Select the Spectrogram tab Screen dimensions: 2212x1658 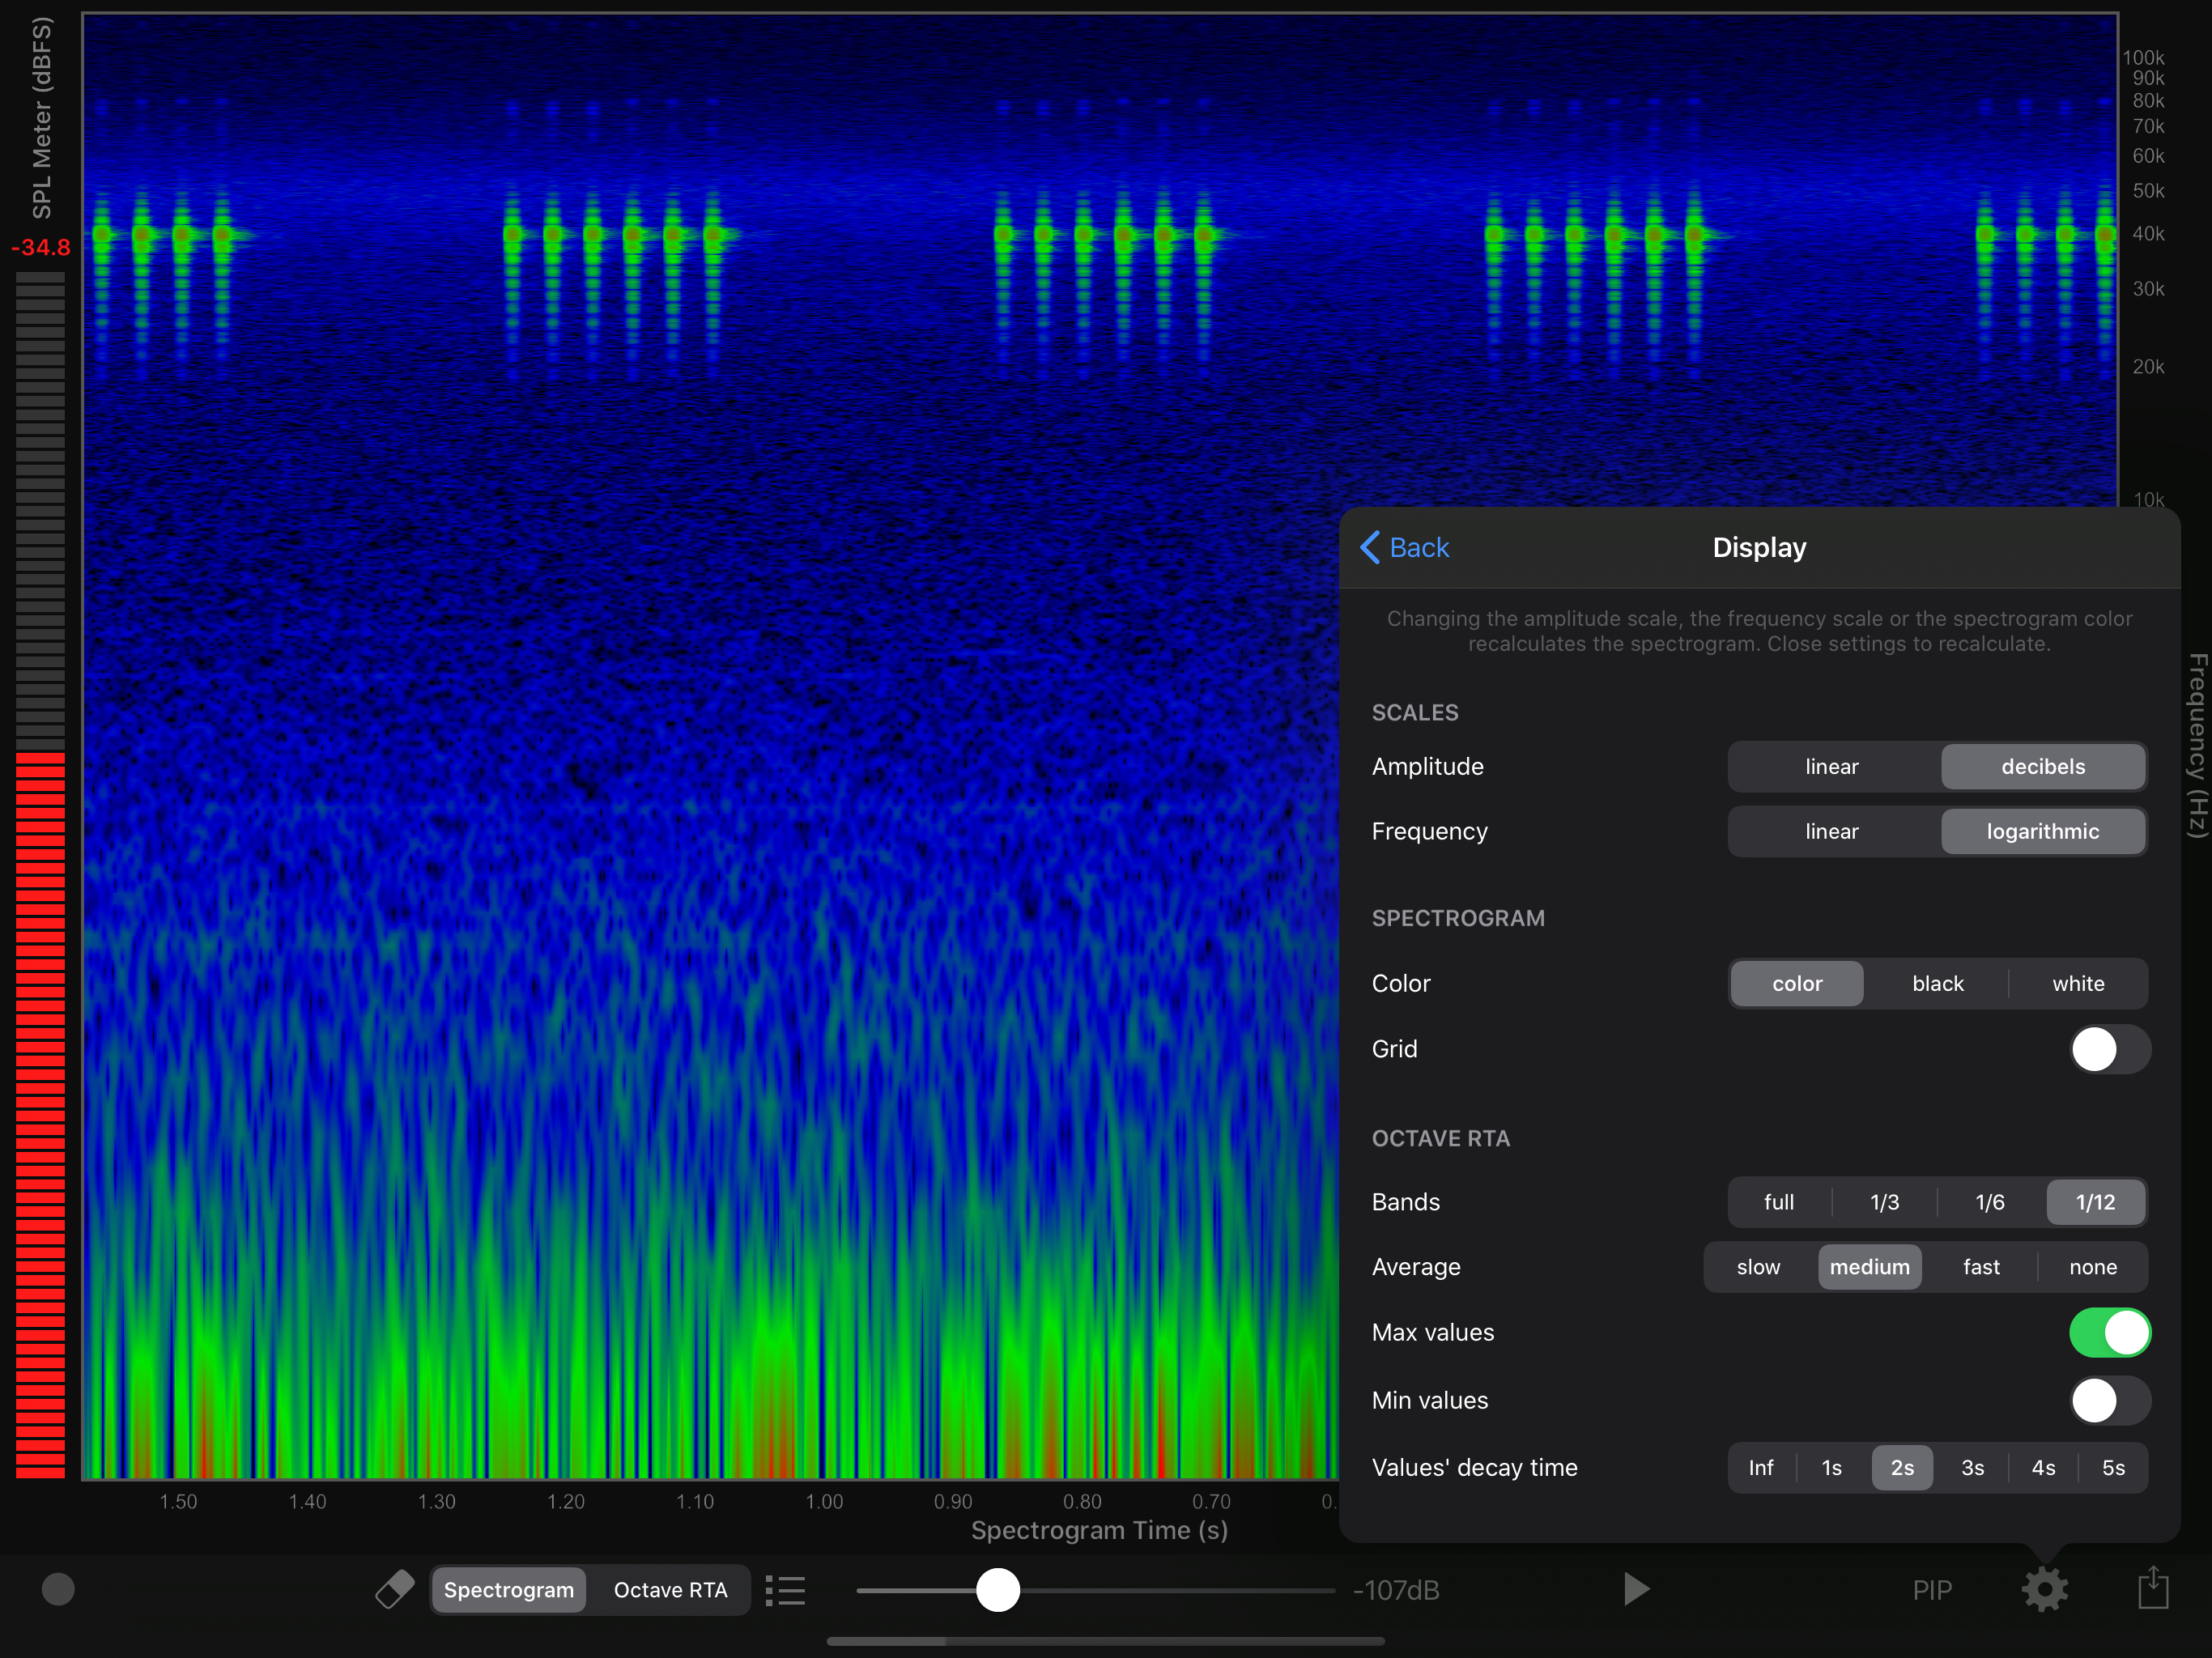point(508,1590)
